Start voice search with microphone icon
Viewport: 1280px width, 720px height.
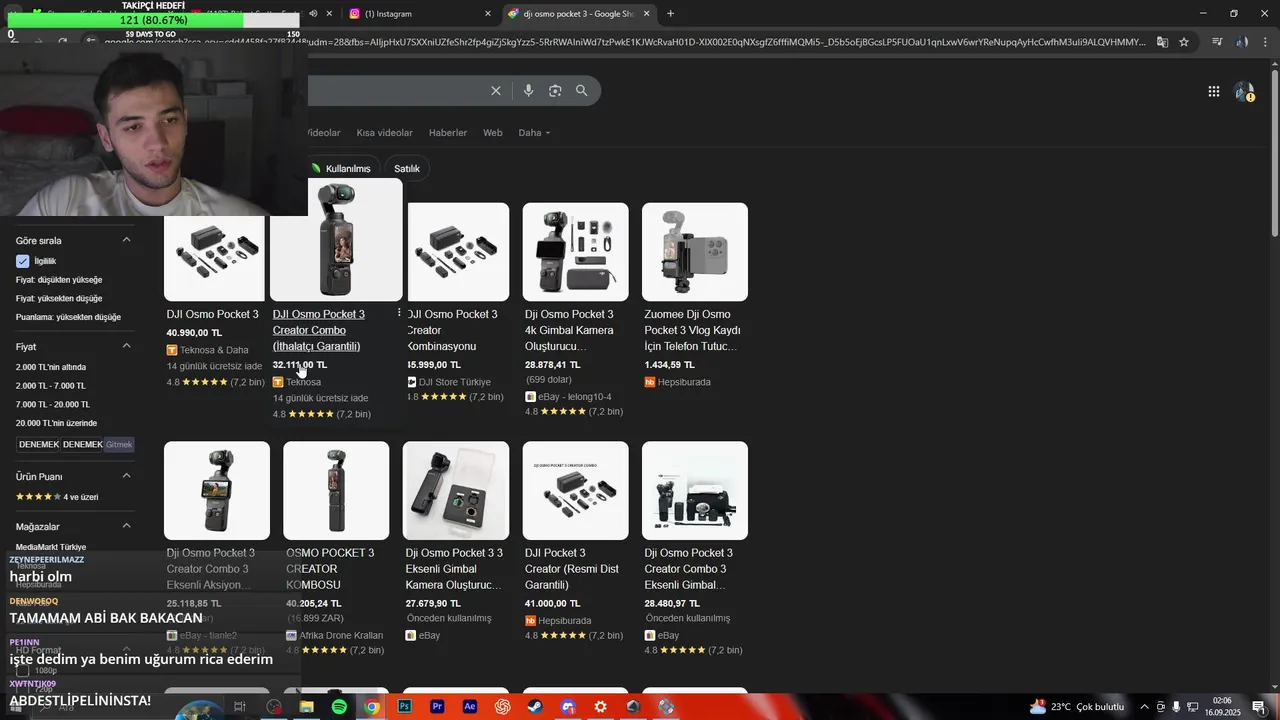click(x=528, y=91)
